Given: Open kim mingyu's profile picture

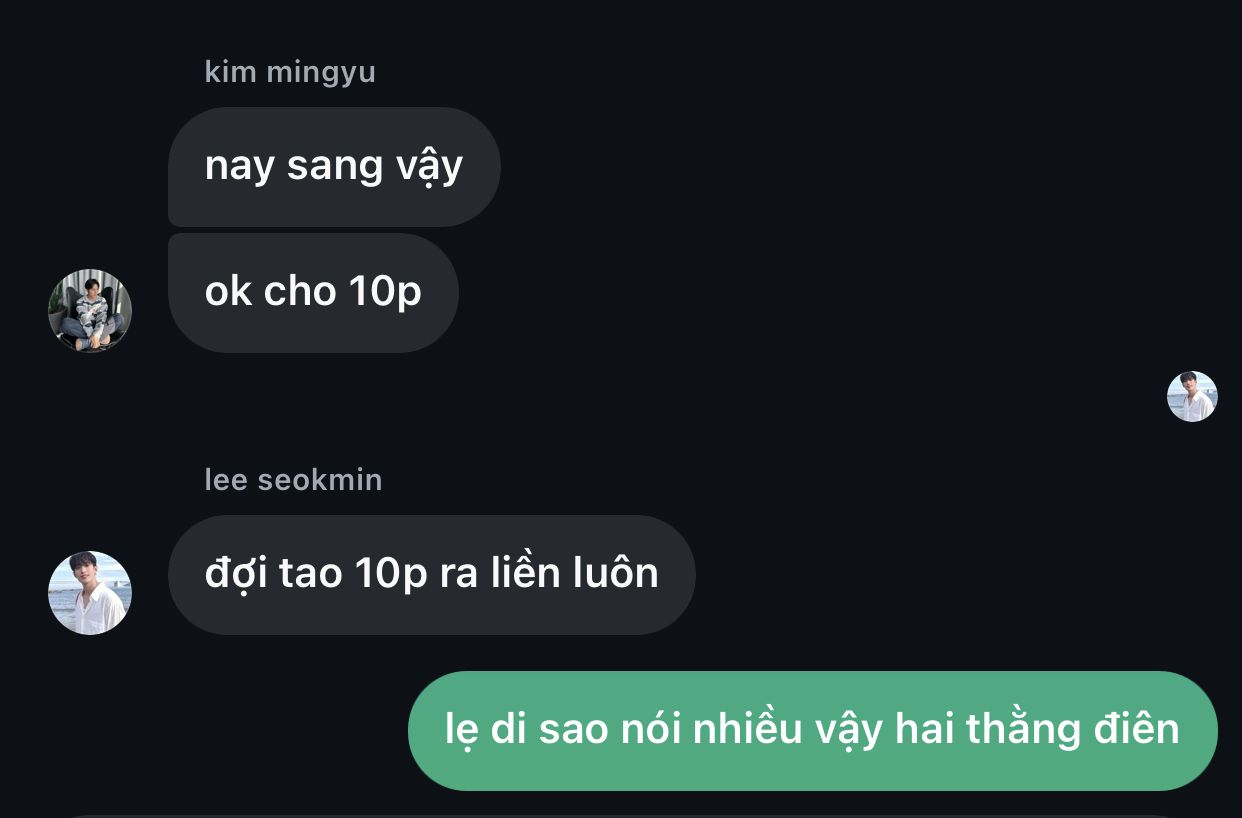Looking at the screenshot, I should click(x=90, y=310).
